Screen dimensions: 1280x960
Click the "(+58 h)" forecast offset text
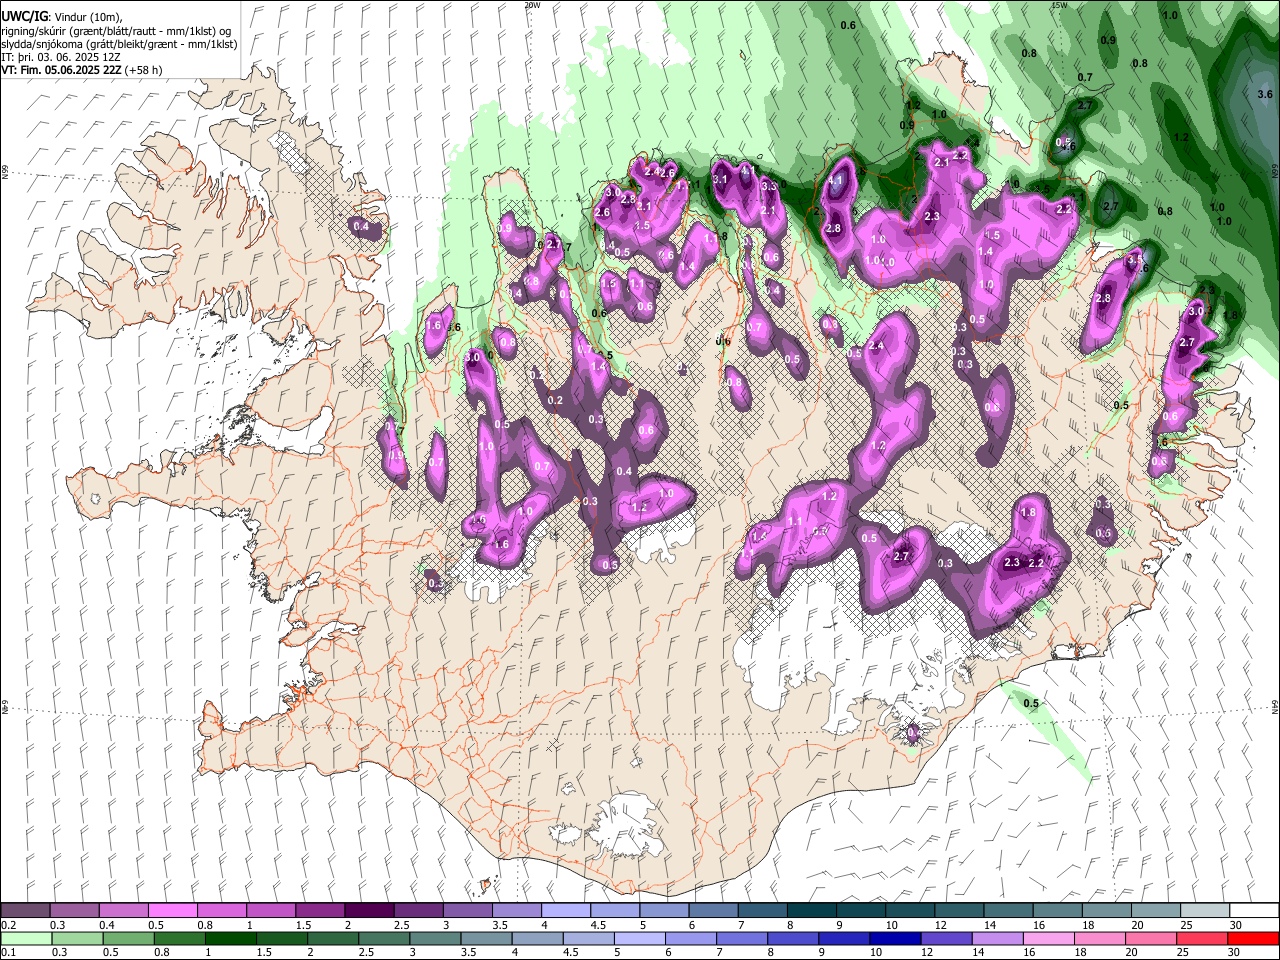coord(145,70)
